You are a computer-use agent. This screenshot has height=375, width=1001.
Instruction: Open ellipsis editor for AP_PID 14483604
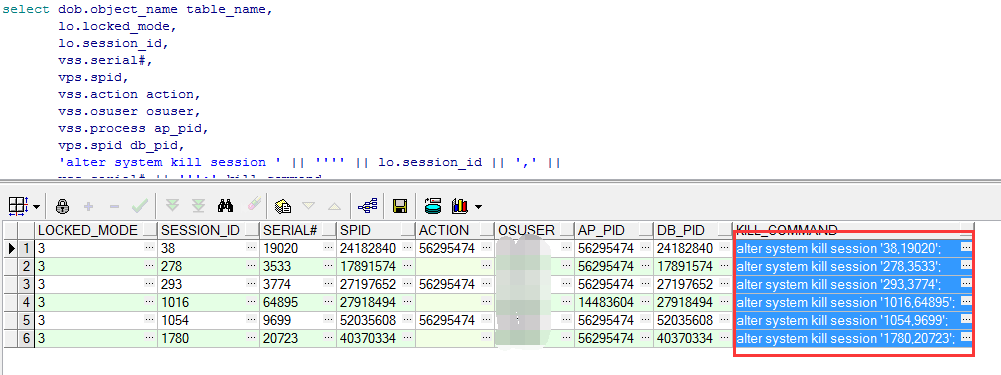tap(645, 302)
